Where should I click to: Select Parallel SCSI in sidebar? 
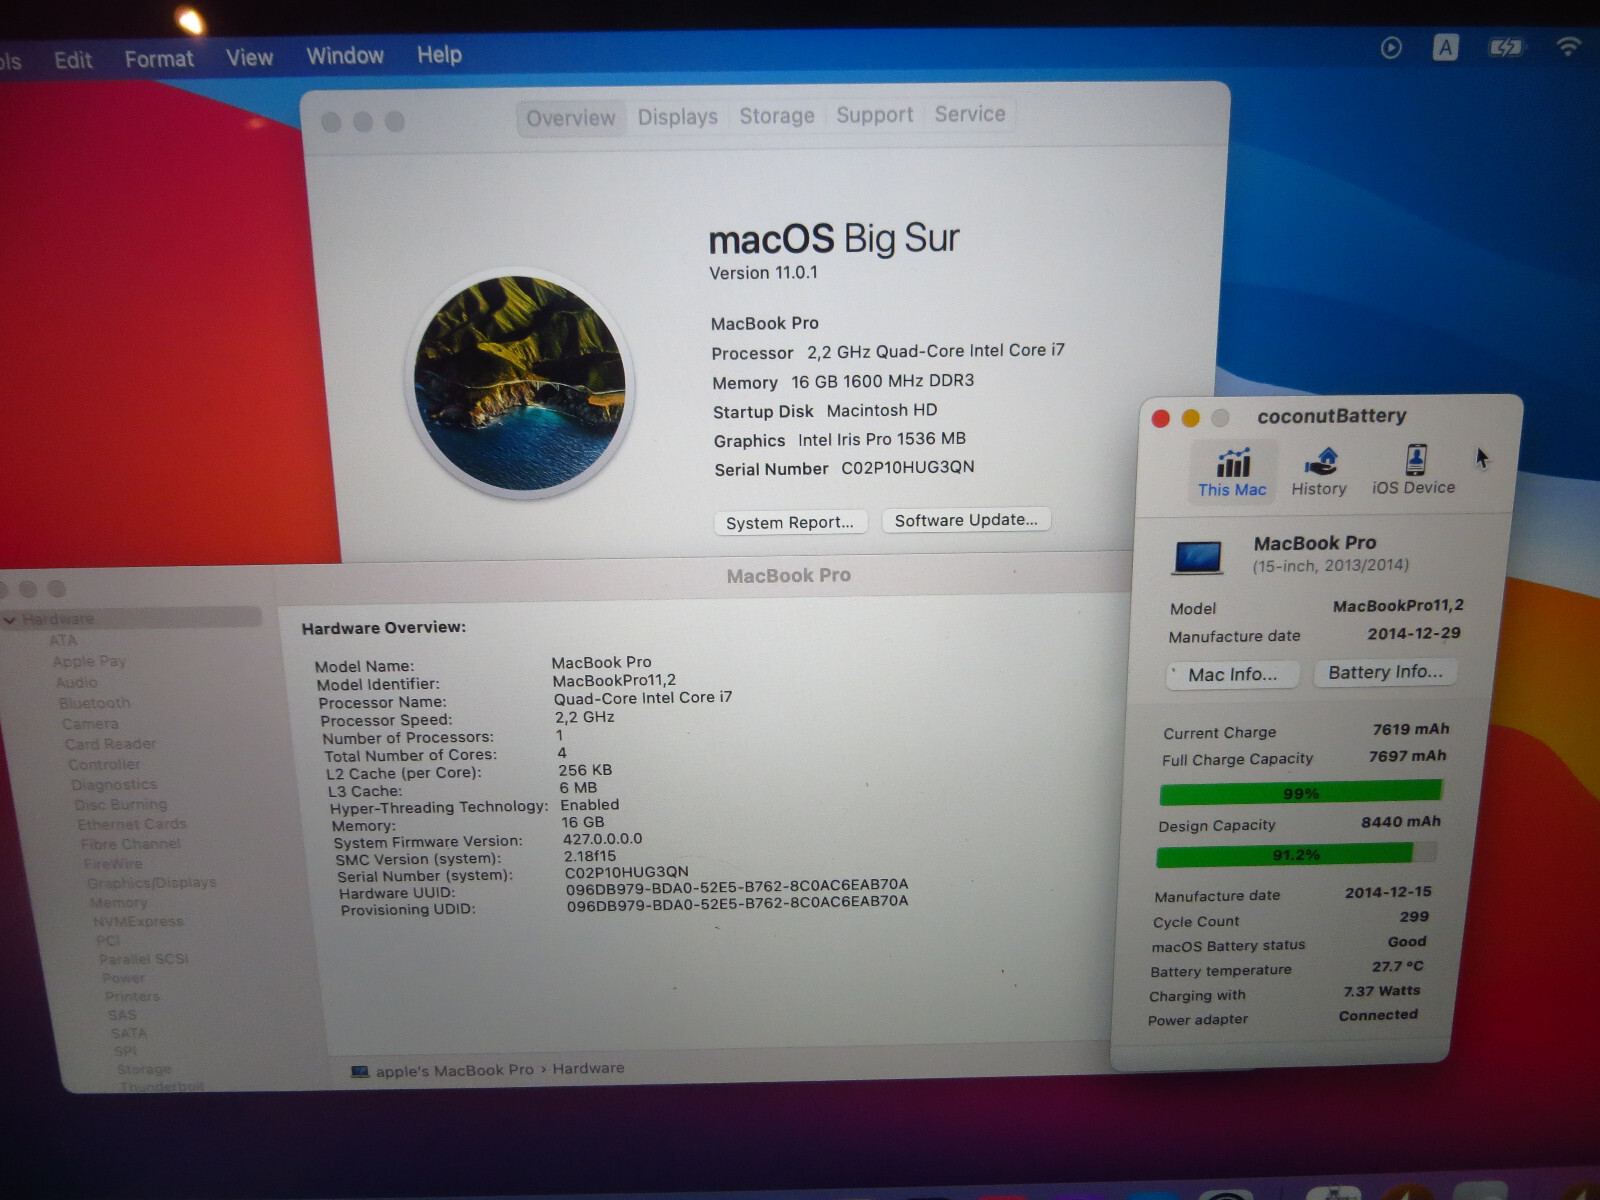tap(143, 959)
